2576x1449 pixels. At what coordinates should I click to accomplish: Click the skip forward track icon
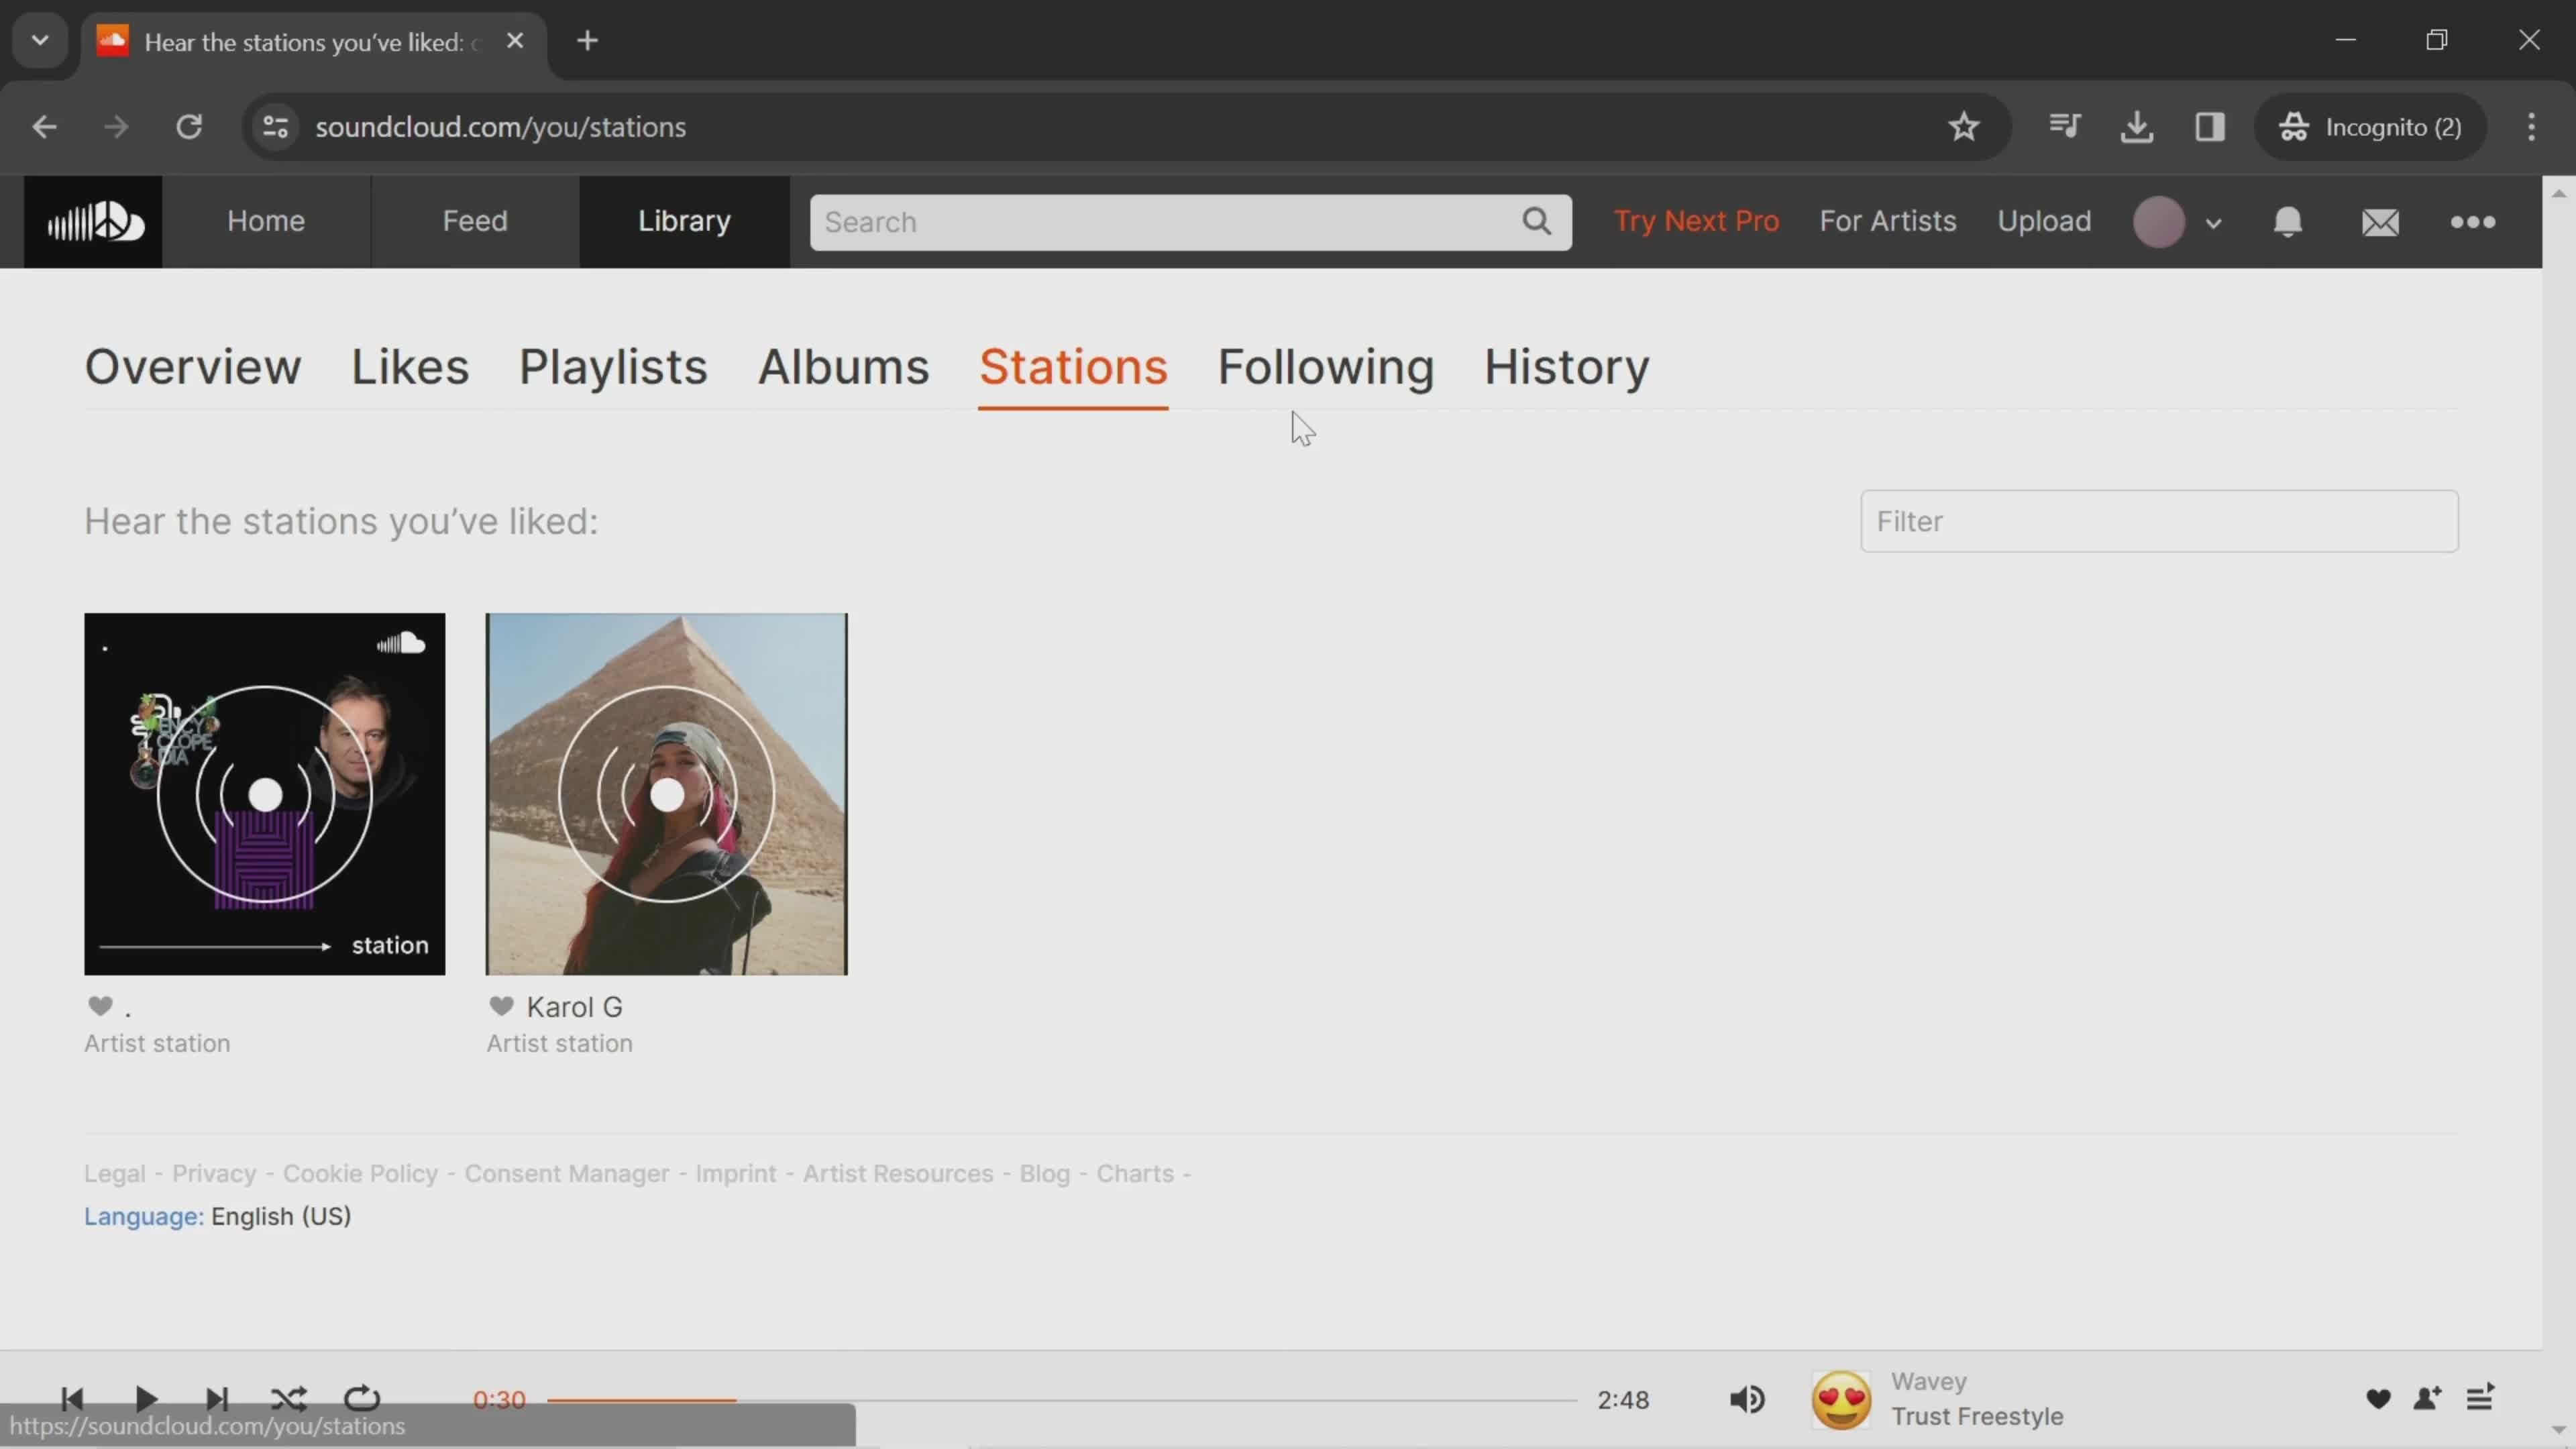pyautogui.click(x=216, y=1399)
